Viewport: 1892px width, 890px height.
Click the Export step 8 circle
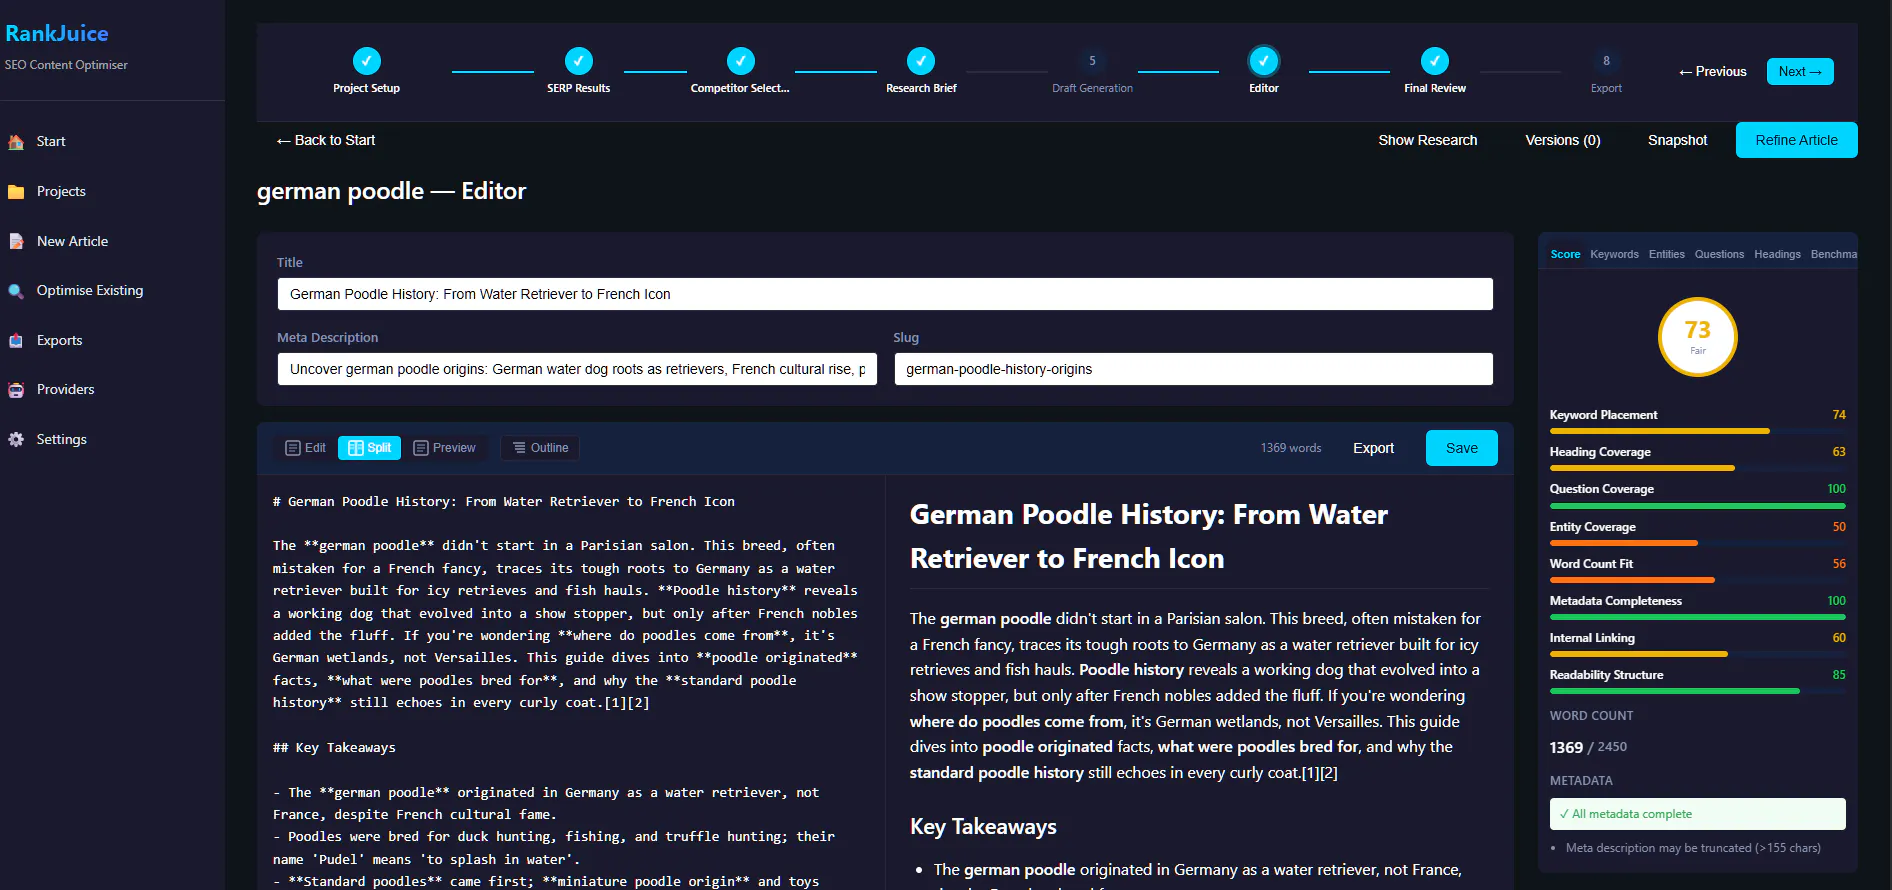tap(1606, 61)
